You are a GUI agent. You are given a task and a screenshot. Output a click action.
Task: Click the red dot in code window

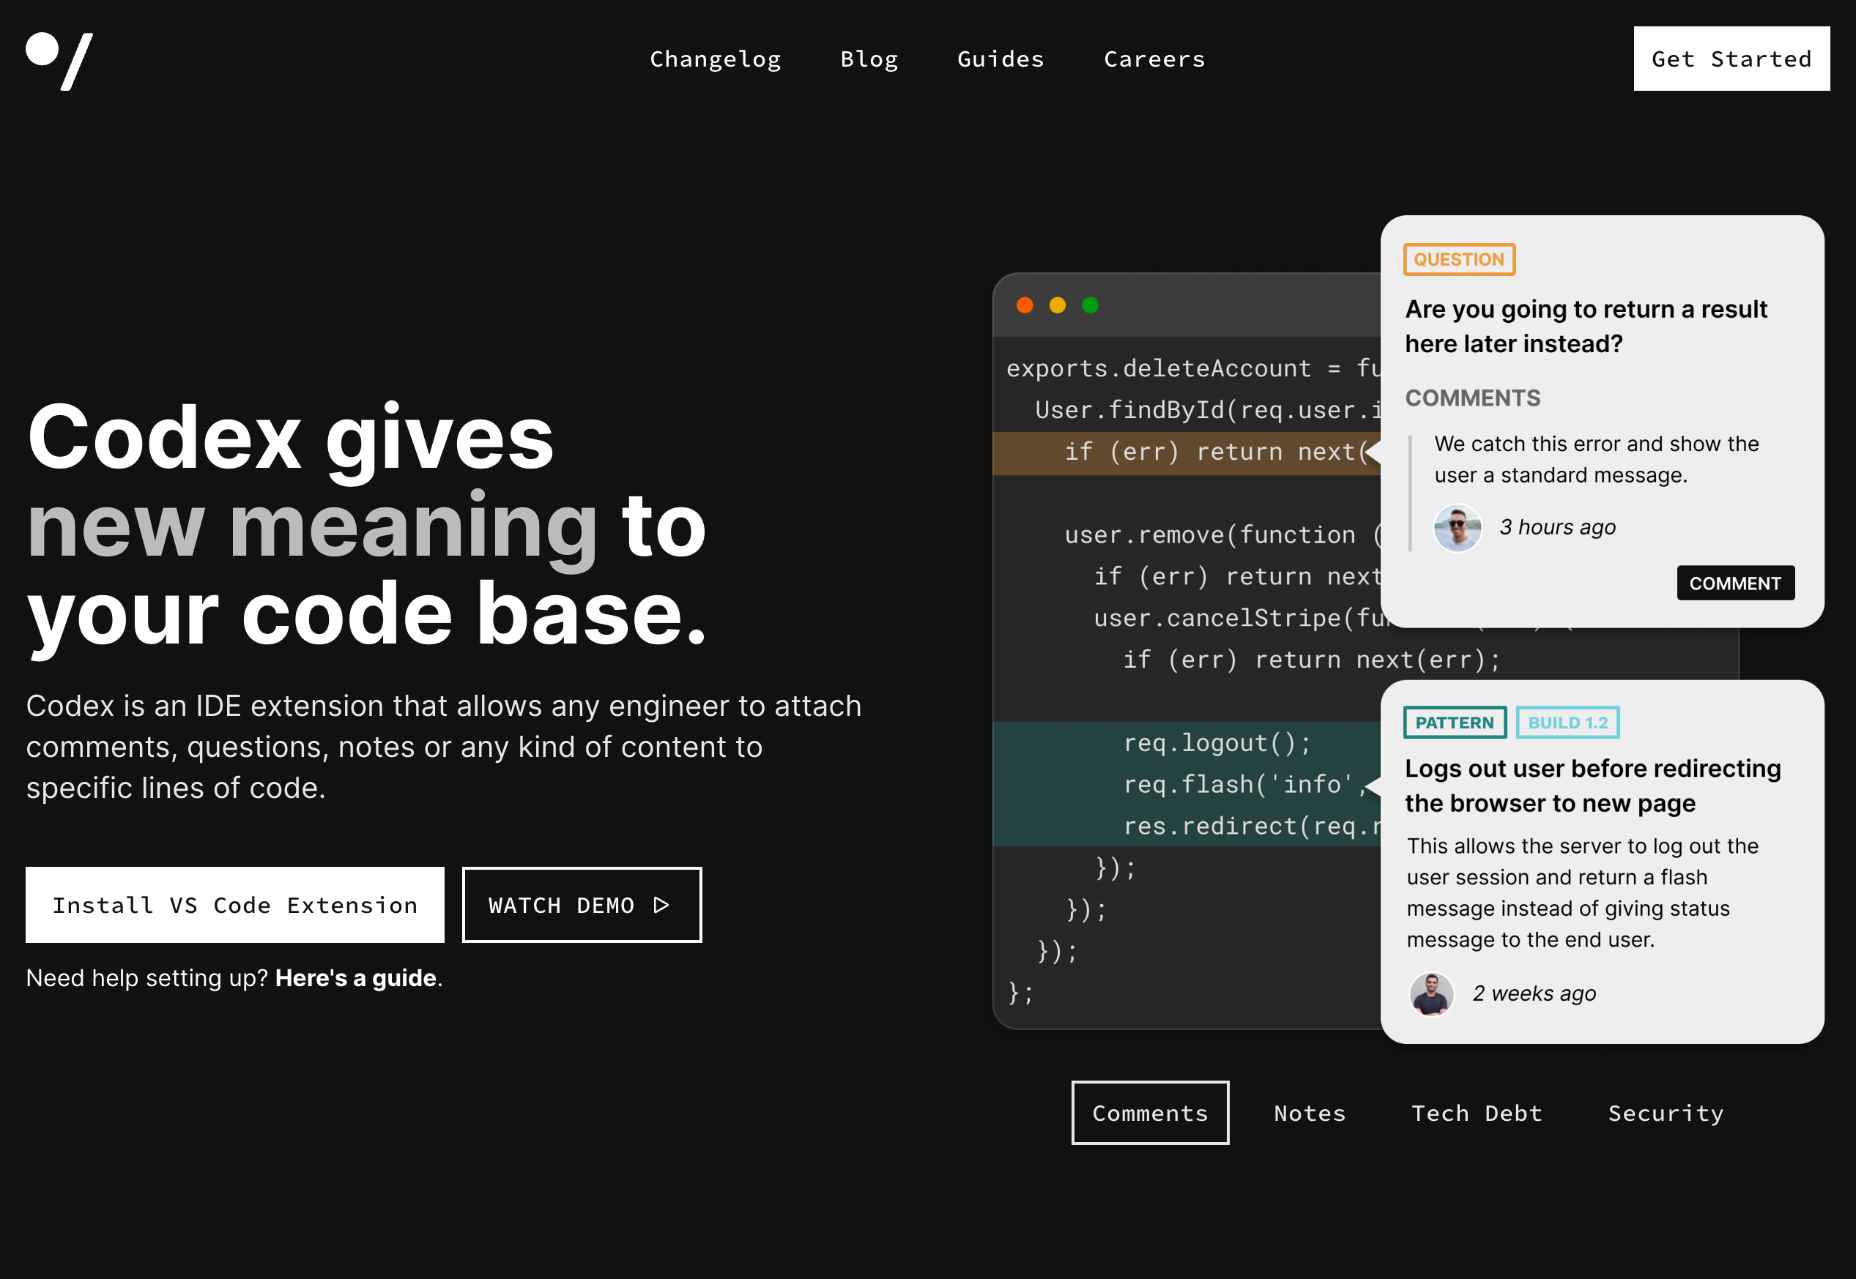click(1025, 305)
